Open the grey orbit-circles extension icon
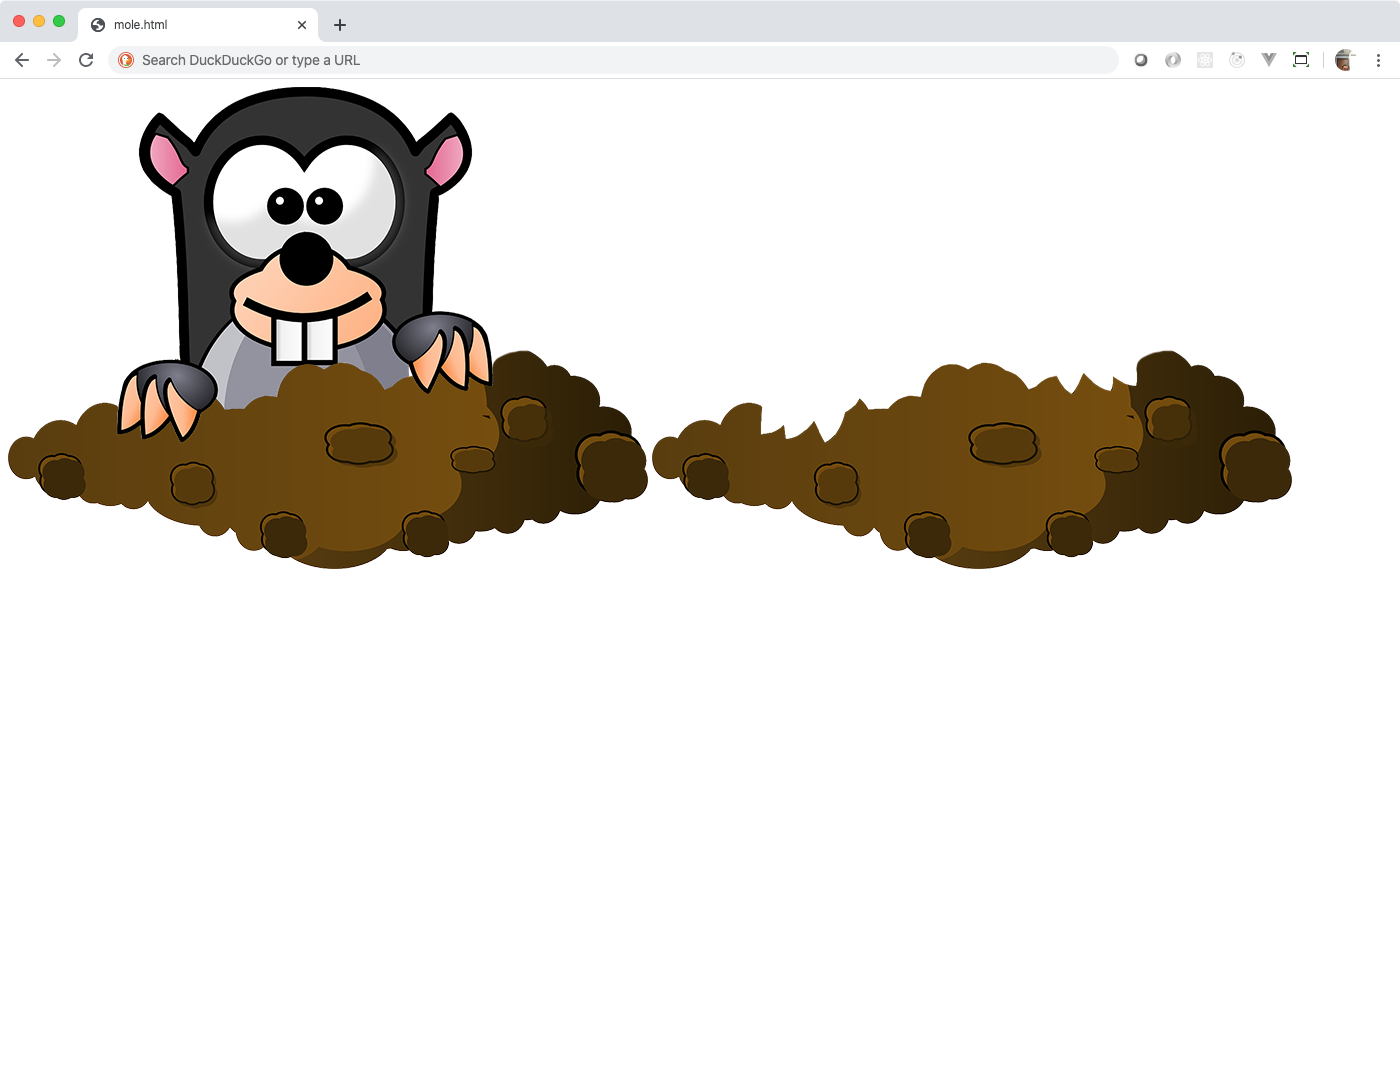 [x=1237, y=60]
